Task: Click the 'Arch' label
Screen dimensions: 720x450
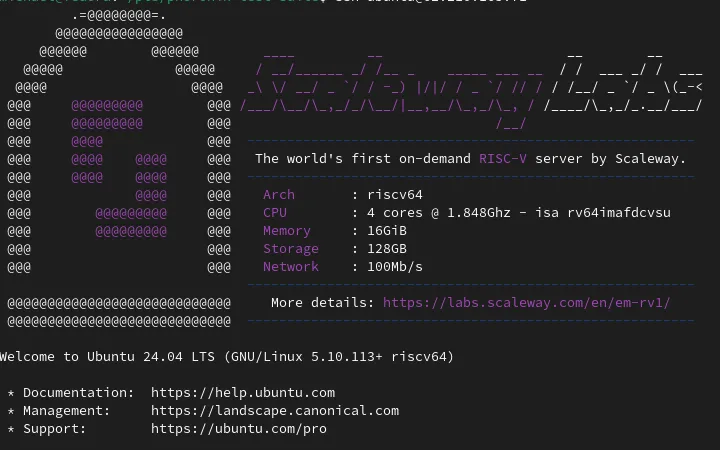Action: 279,195
